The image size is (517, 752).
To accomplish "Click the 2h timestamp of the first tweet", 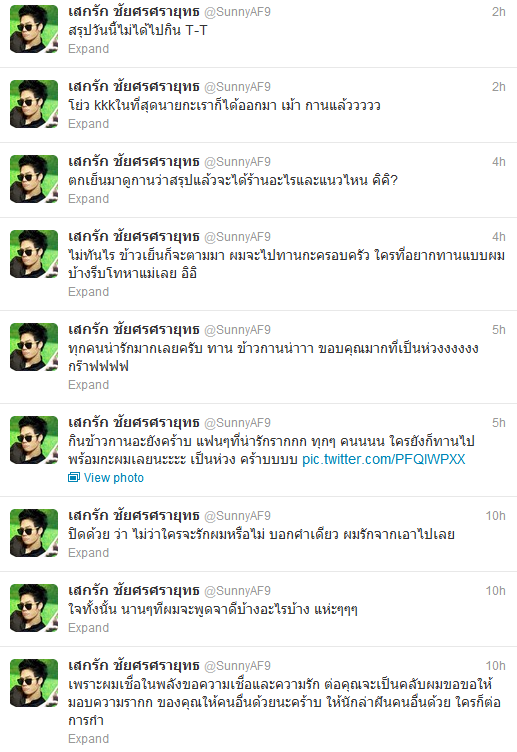I will [x=499, y=12].
